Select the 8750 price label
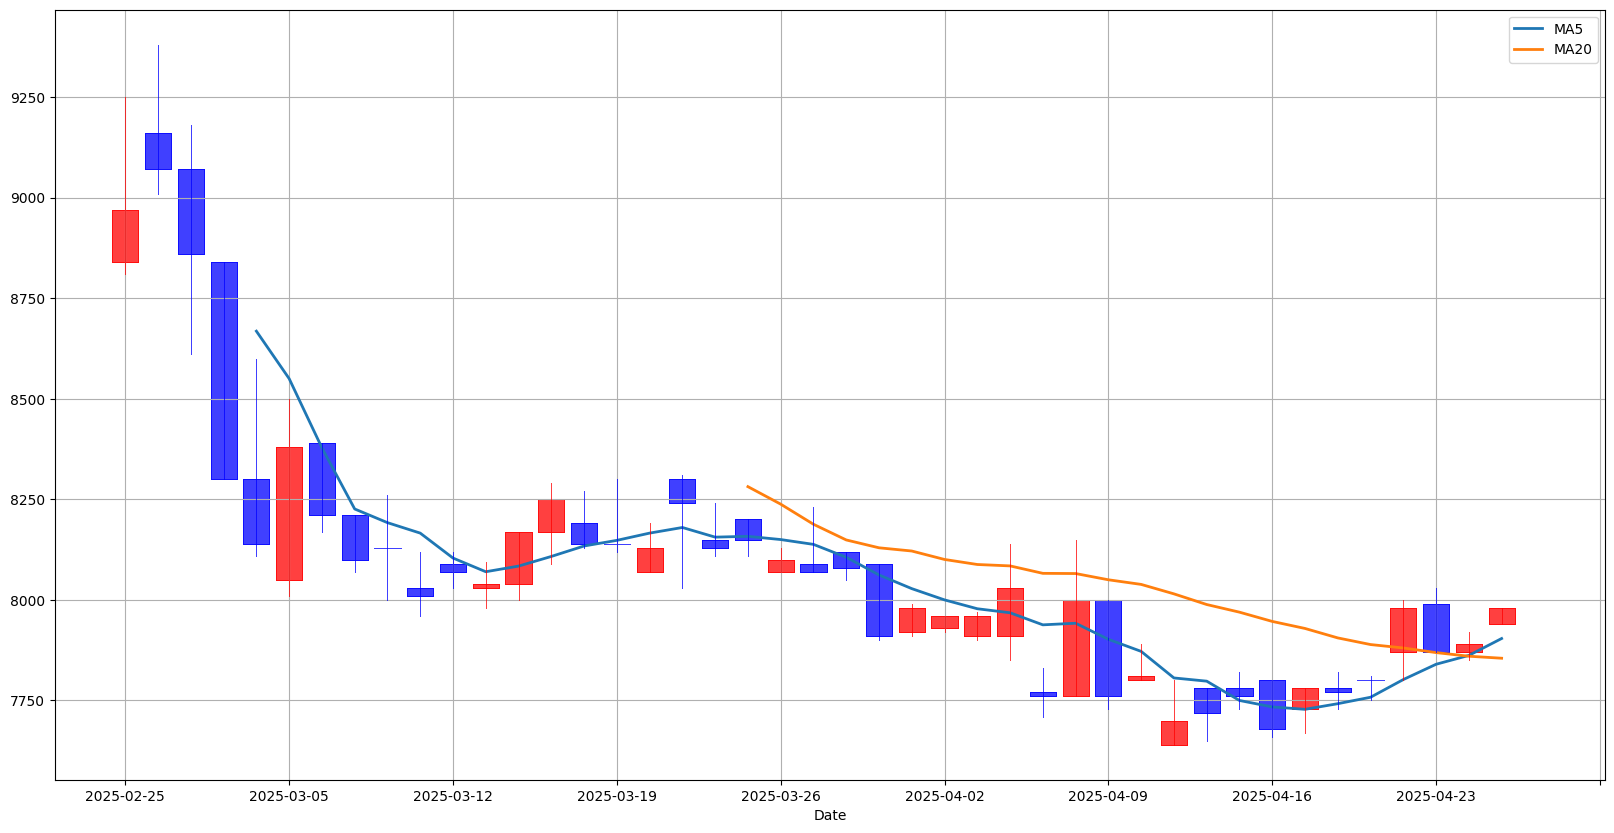Screen dimensions: 1614x833 point(27,299)
